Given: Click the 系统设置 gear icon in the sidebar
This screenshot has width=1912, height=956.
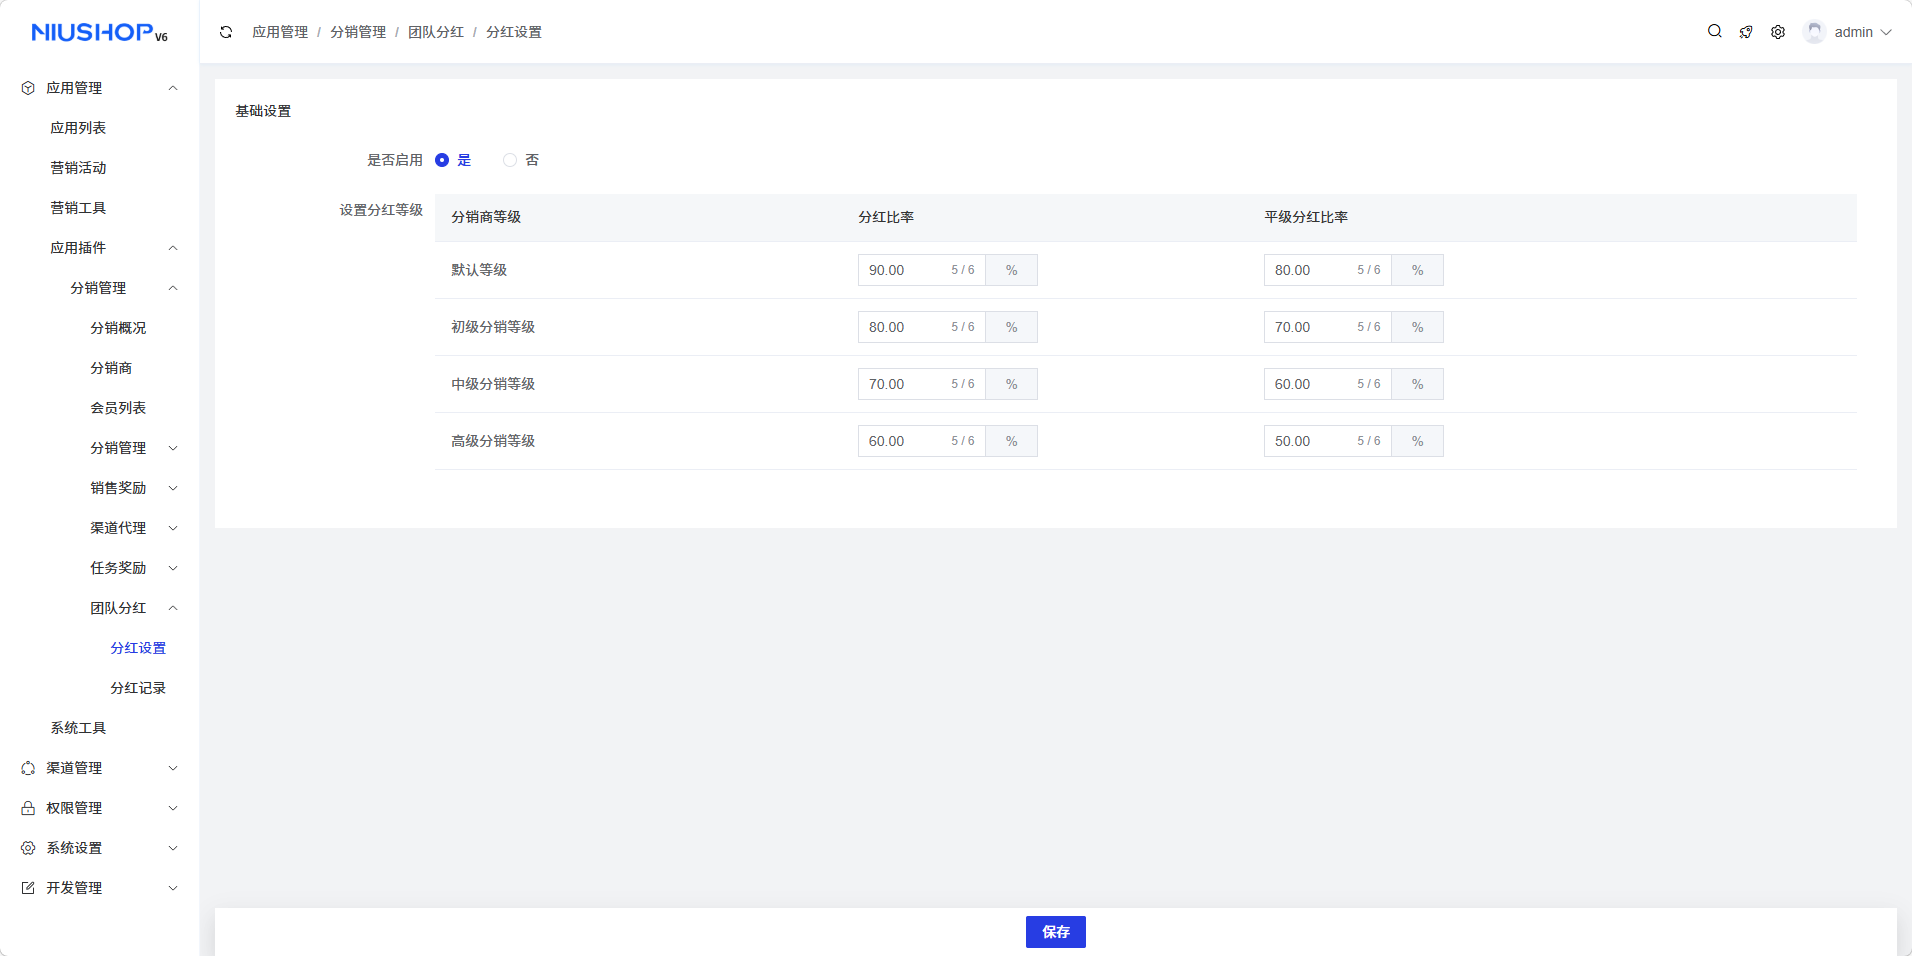Looking at the screenshot, I should coord(28,848).
